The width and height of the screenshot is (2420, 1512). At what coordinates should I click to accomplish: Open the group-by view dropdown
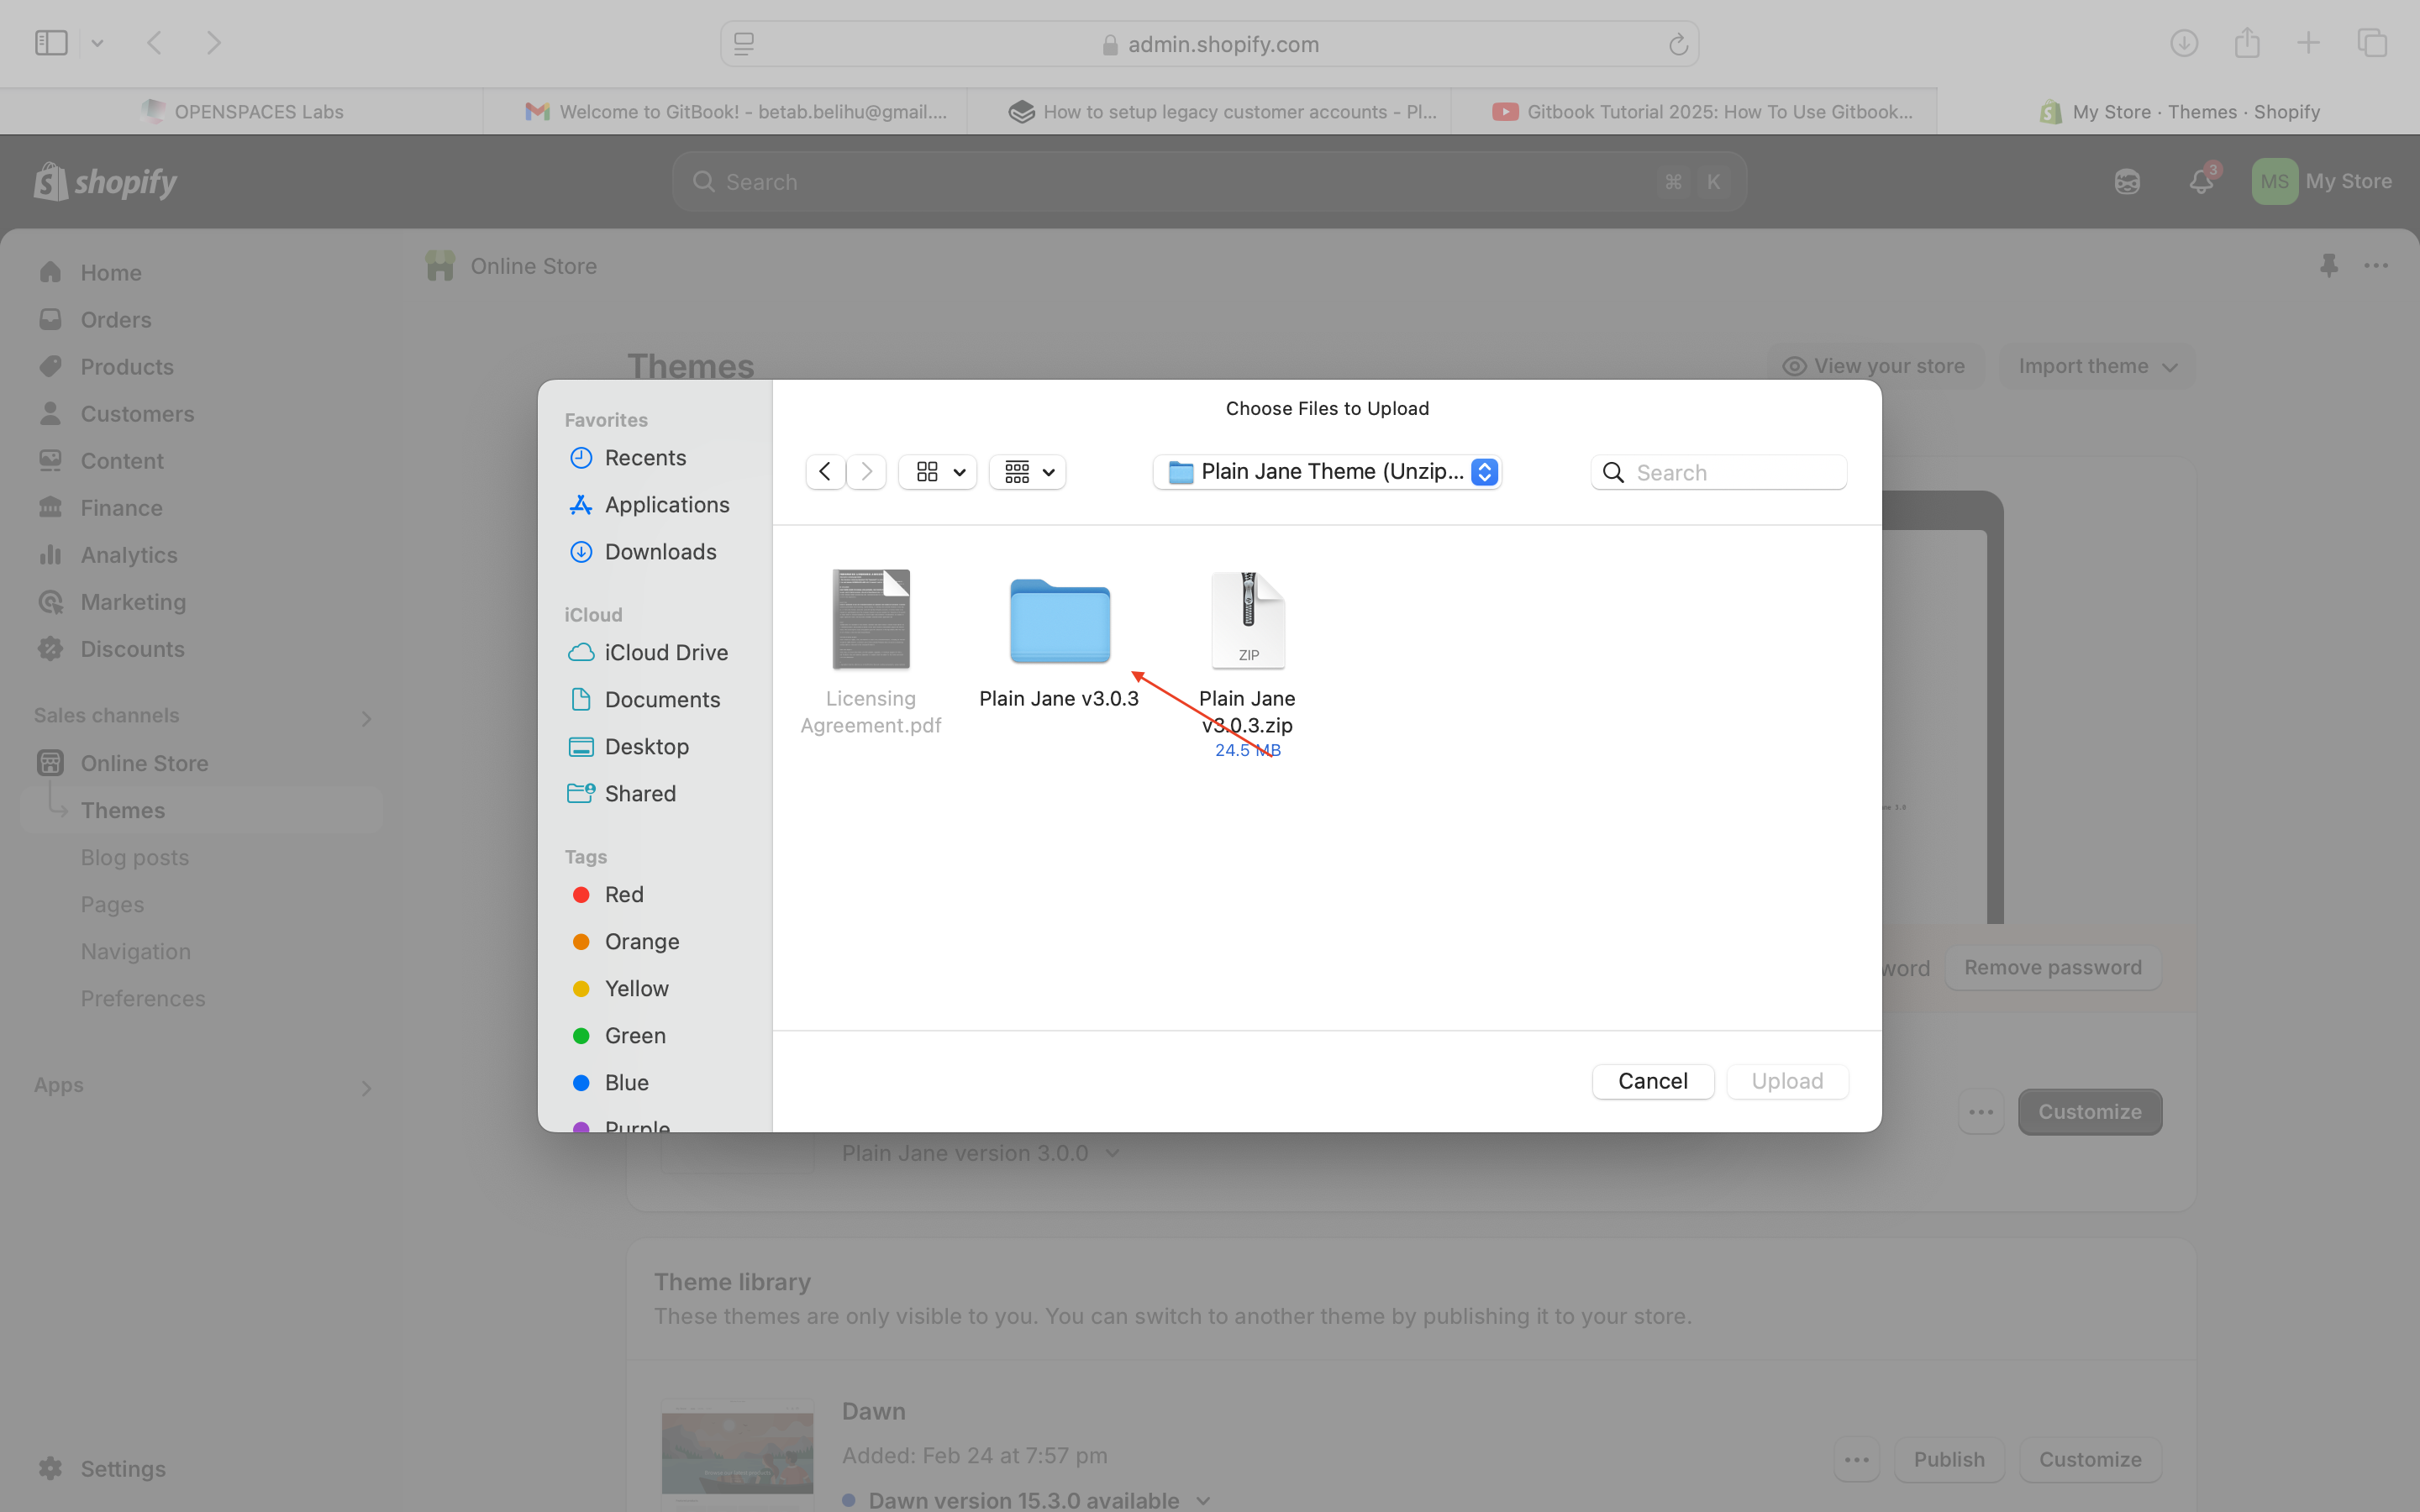(1028, 472)
